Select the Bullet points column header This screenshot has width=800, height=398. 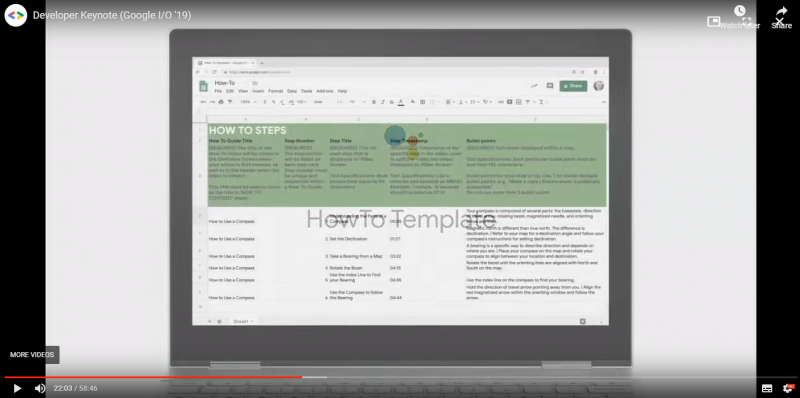tap(481, 140)
